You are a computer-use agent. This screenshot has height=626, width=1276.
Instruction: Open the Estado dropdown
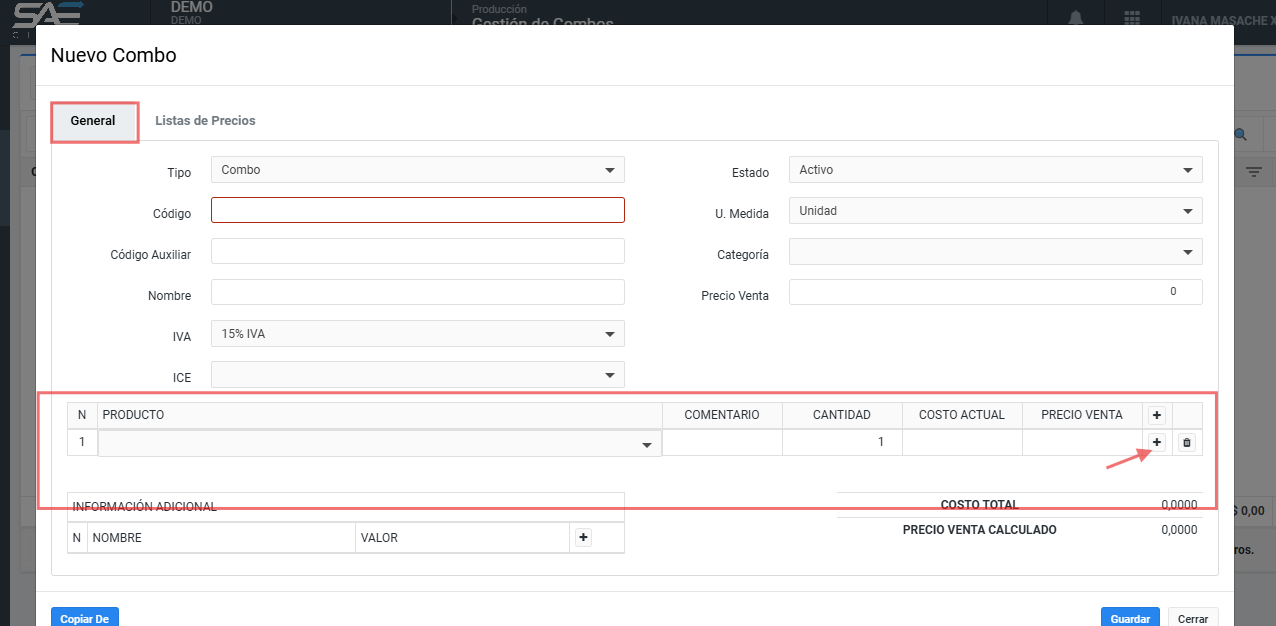coord(995,170)
